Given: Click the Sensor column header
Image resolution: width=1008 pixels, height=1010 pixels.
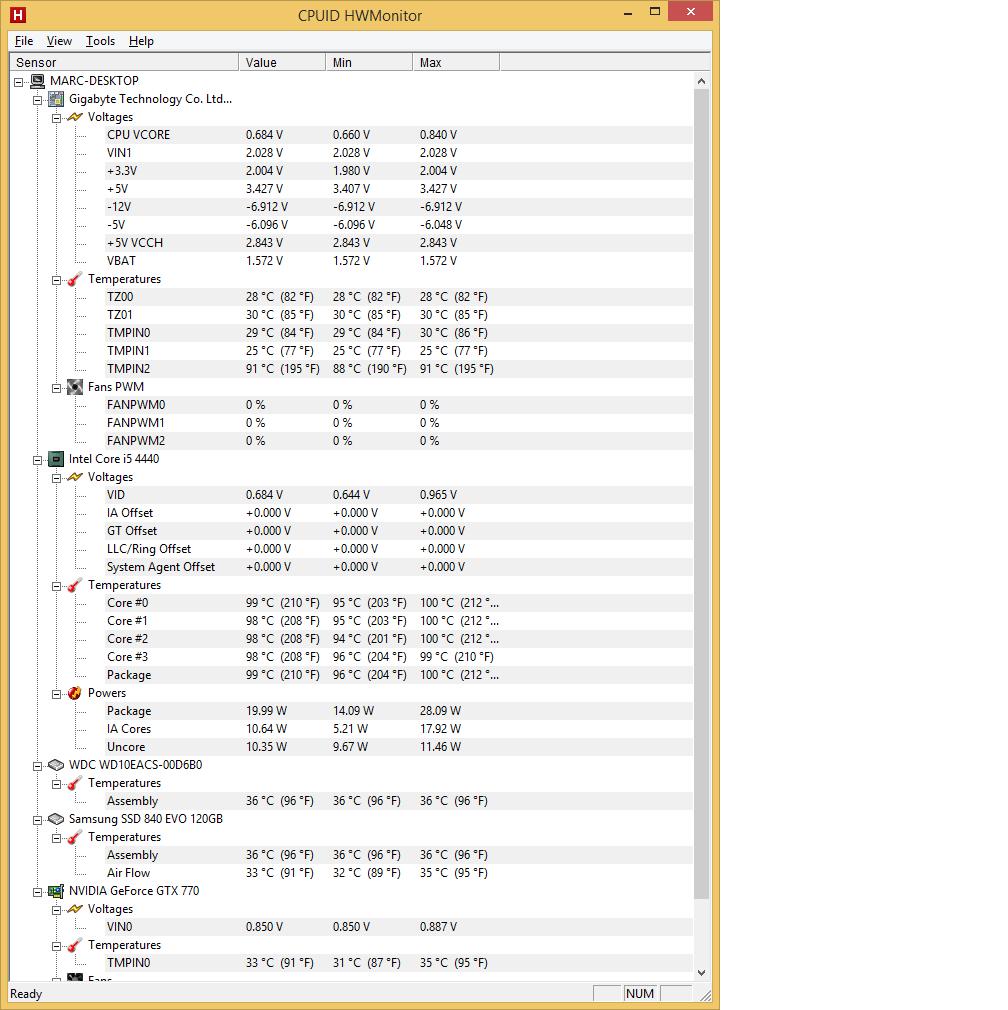Looking at the screenshot, I should (x=124, y=62).
